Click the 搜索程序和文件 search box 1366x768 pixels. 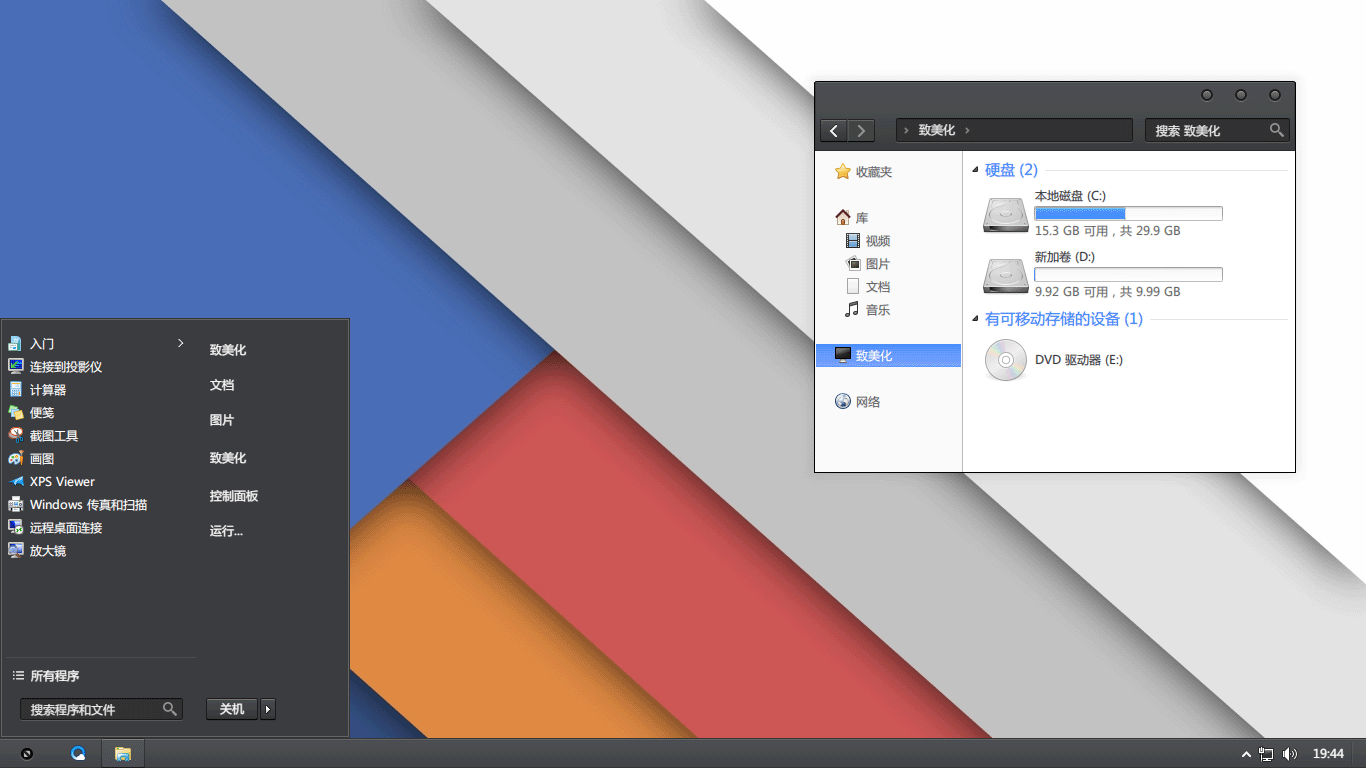point(101,709)
